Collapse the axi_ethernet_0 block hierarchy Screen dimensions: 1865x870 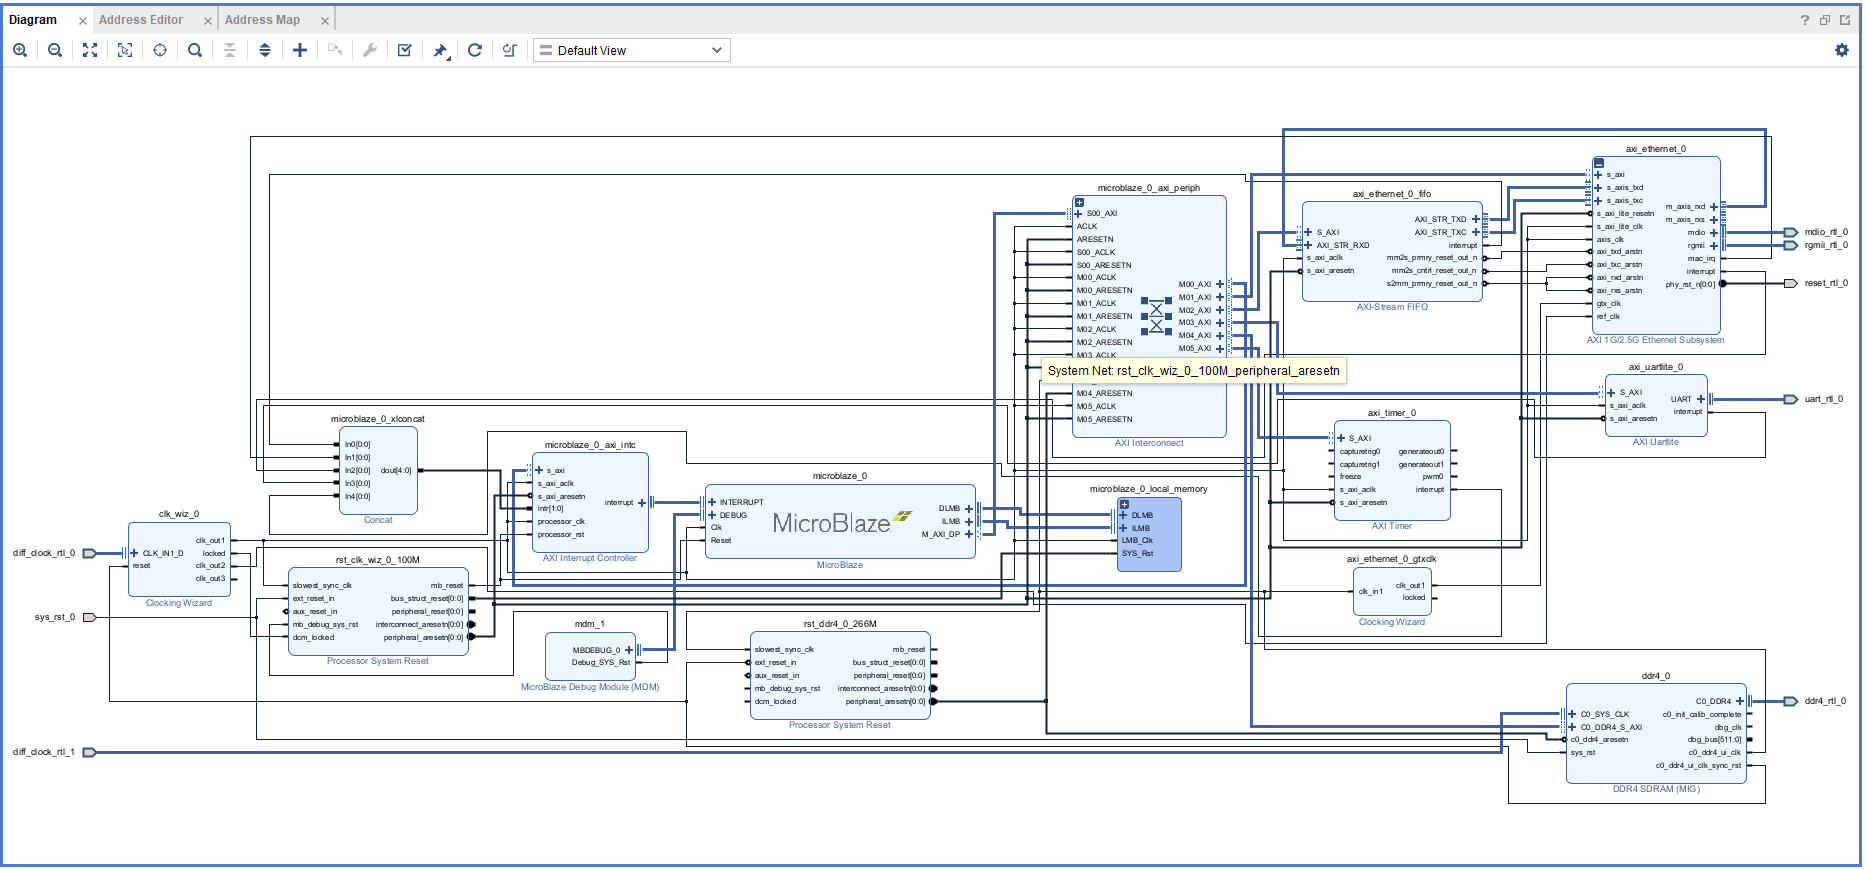coord(1599,163)
